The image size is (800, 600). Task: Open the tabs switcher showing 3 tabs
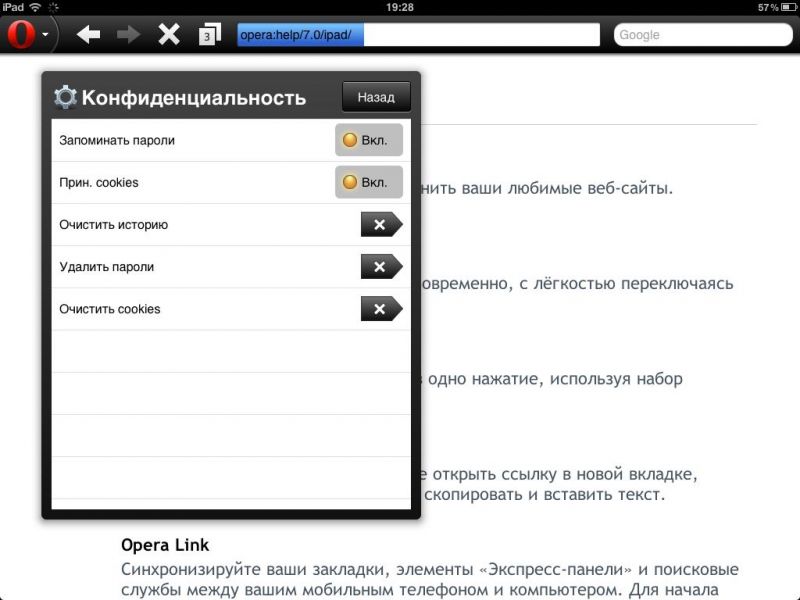coord(208,35)
